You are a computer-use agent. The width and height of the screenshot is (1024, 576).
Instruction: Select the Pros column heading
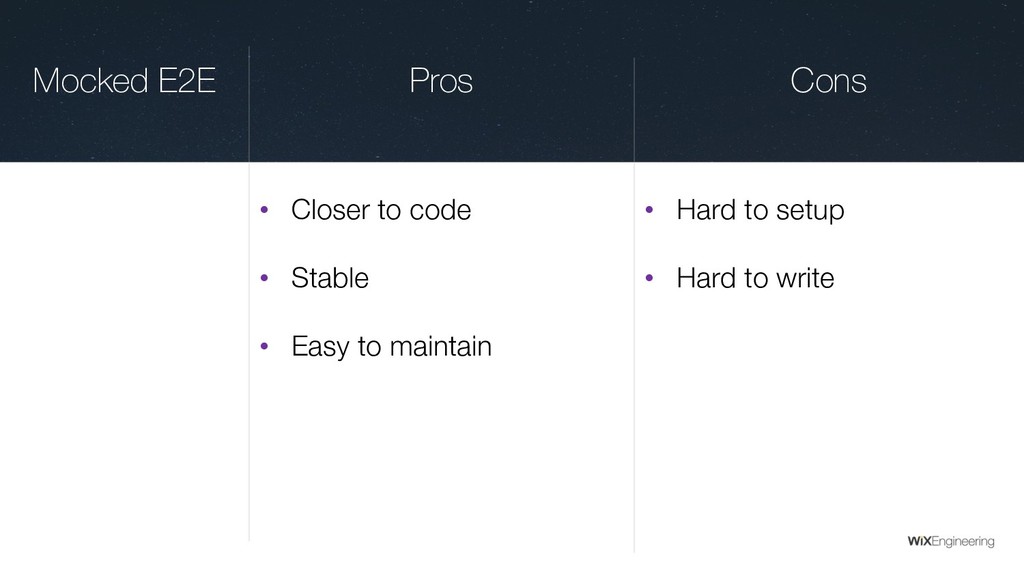coord(441,81)
